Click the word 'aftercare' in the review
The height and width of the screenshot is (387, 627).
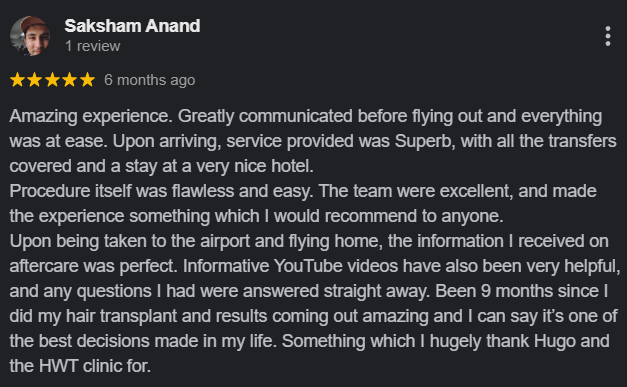(x=44, y=266)
